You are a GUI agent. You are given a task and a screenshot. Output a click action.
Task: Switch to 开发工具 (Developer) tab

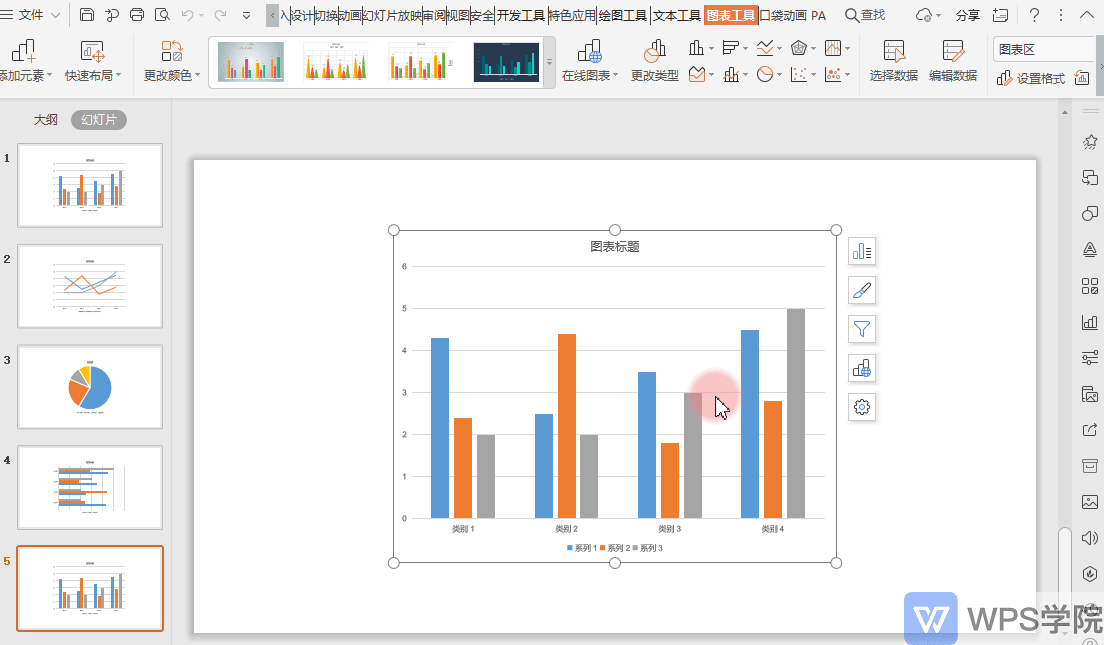[x=521, y=15]
